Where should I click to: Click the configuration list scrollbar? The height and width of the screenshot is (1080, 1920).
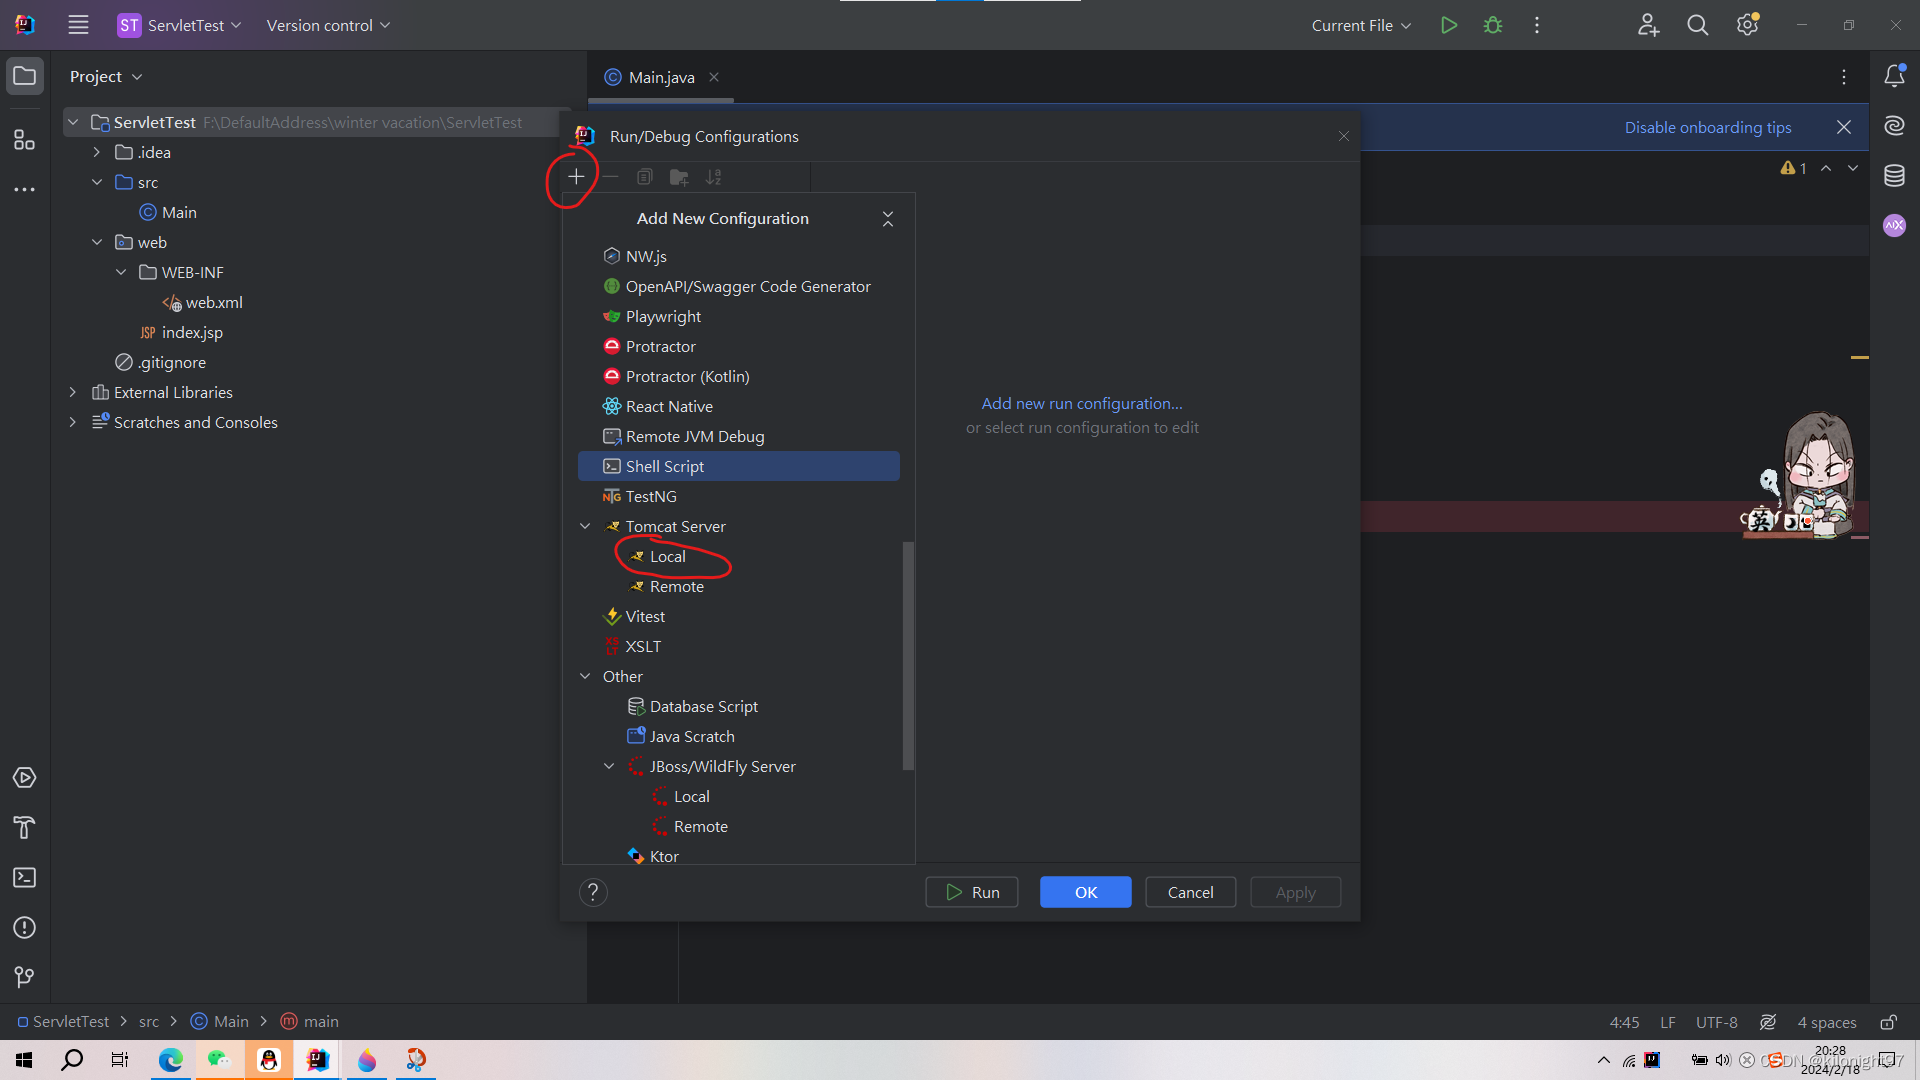[908, 655]
